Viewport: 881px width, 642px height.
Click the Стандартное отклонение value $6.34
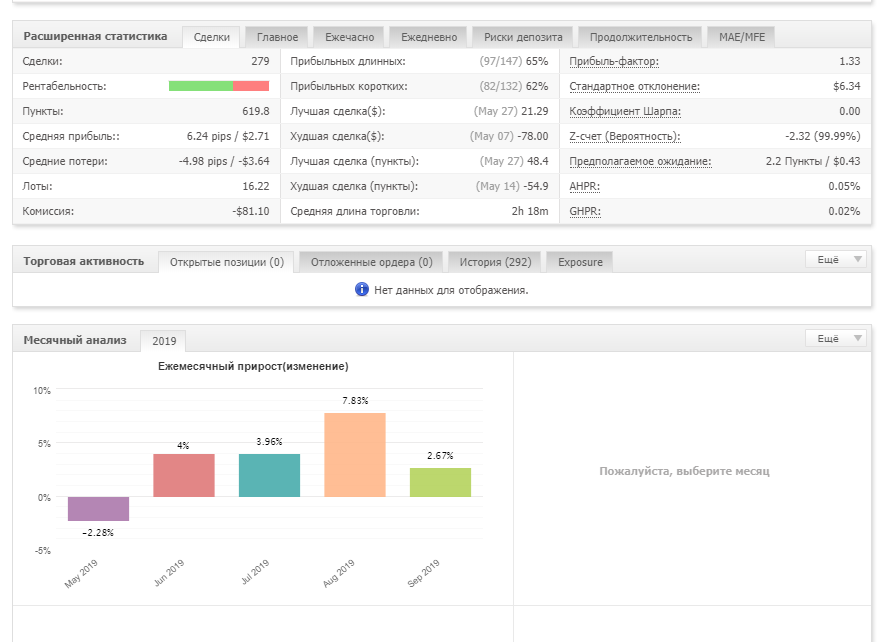tap(847, 86)
